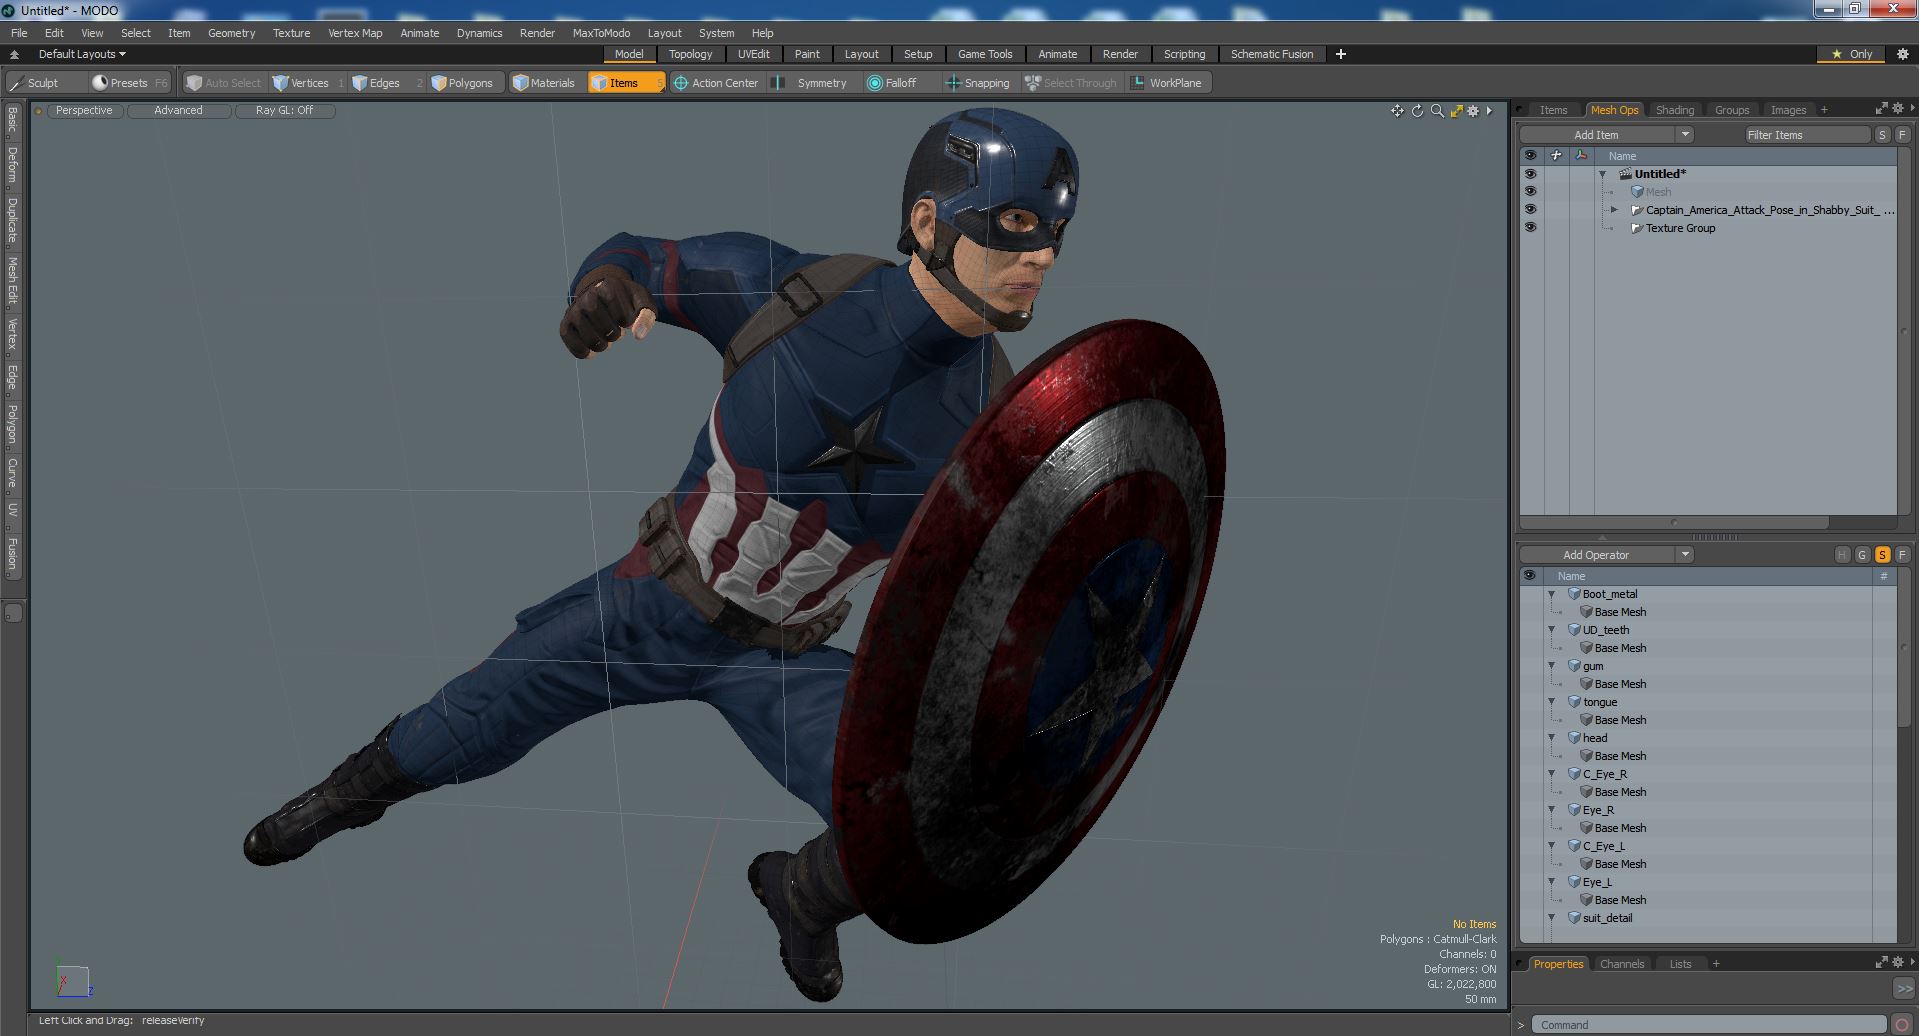
Task: Click the Add Item button
Action: pyautogui.click(x=1596, y=135)
